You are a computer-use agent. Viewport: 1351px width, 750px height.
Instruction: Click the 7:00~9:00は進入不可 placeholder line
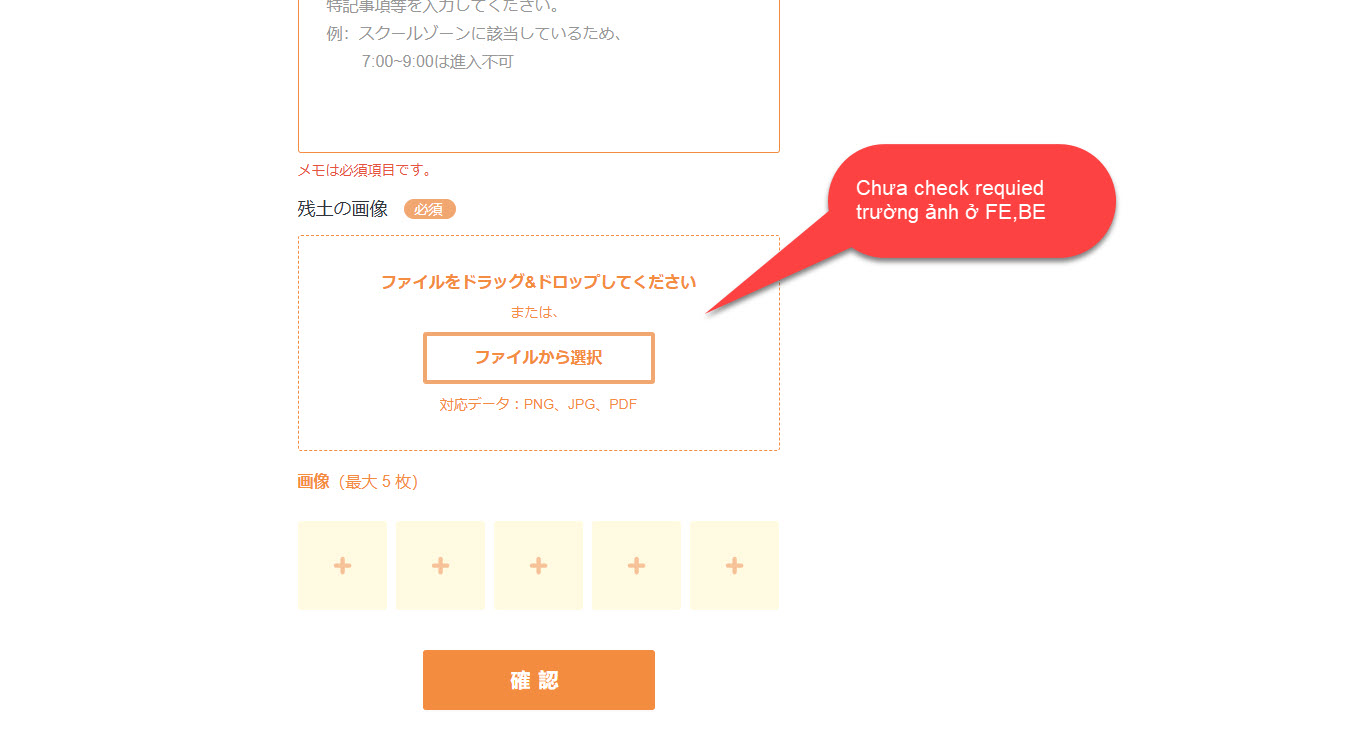tap(437, 62)
